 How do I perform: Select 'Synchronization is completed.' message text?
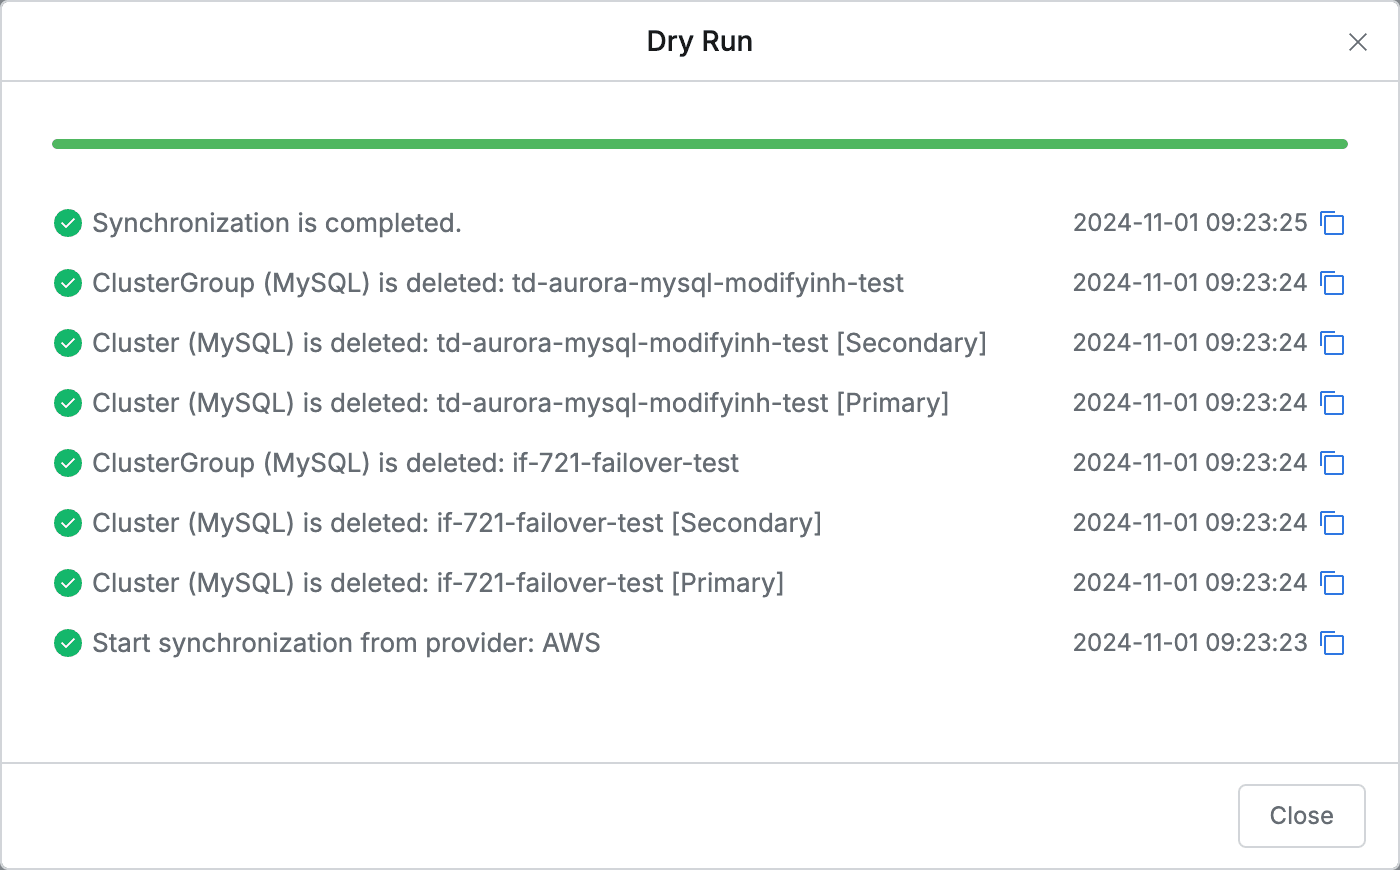[x=277, y=223]
